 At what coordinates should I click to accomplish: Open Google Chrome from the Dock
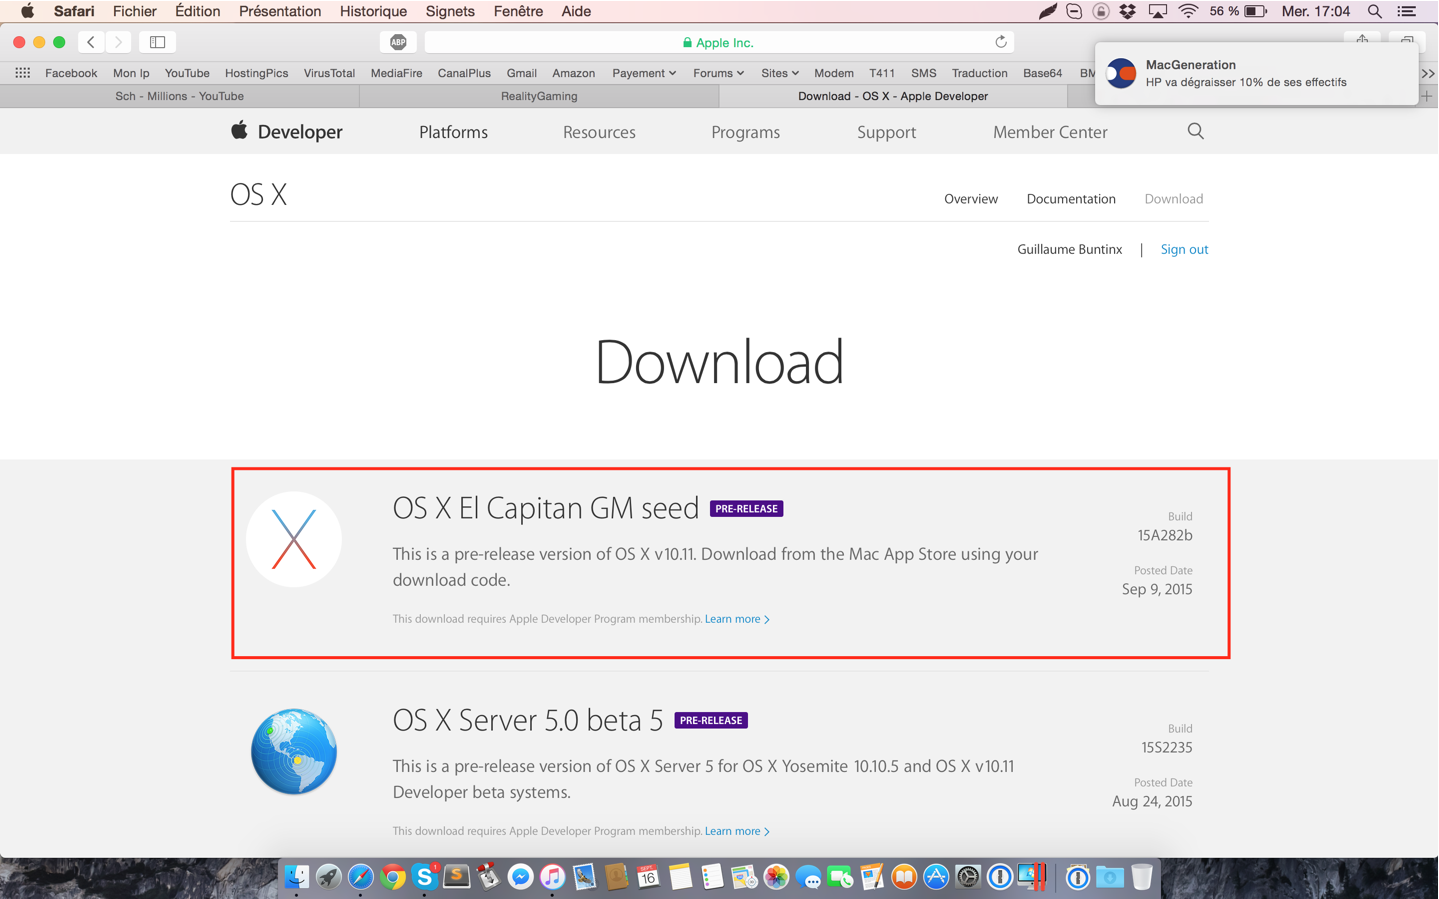pos(393,877)
